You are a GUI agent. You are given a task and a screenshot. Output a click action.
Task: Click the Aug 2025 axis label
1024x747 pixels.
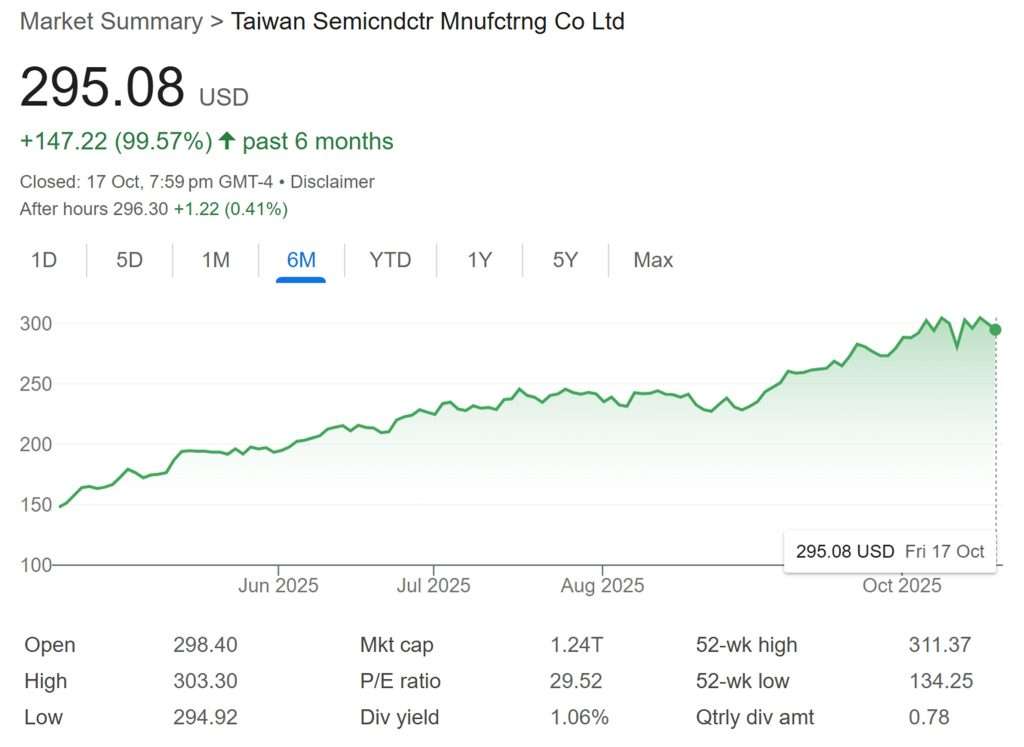(x=603, y=586)
